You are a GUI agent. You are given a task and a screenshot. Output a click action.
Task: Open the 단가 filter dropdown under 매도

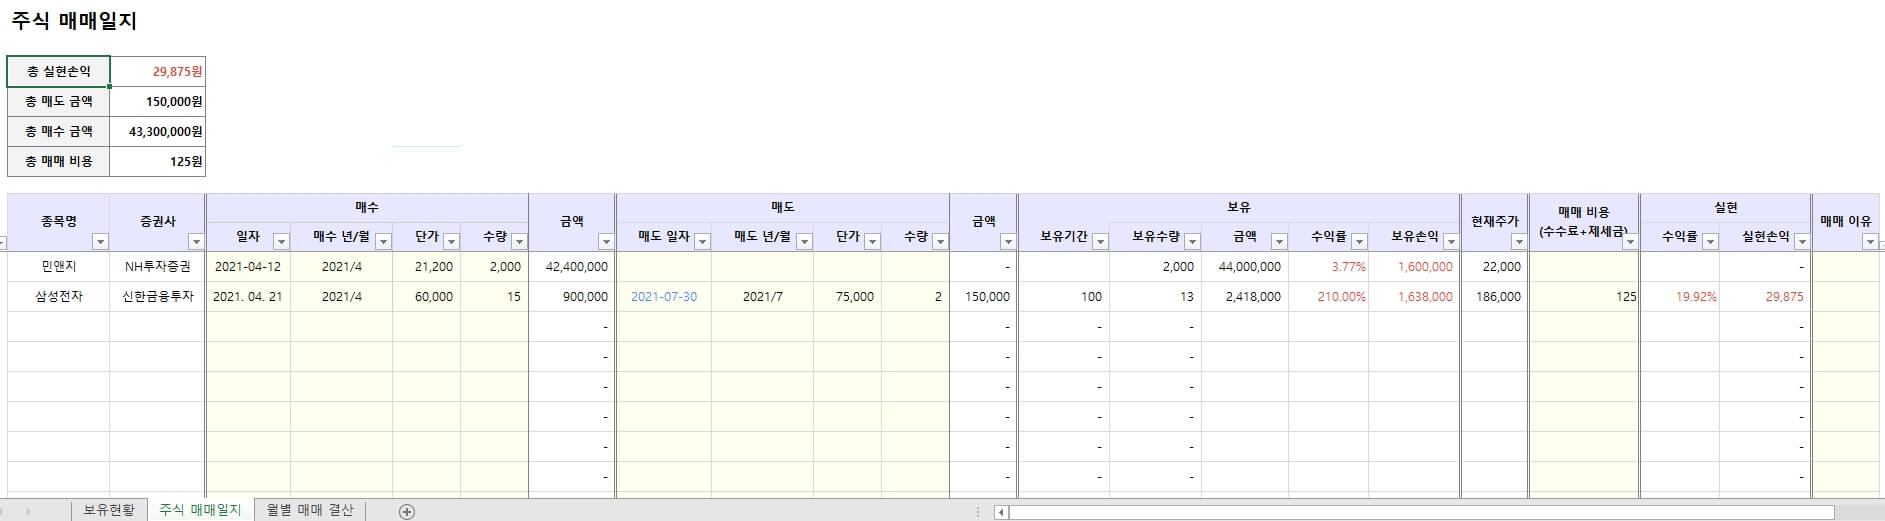tap(872, 241)
